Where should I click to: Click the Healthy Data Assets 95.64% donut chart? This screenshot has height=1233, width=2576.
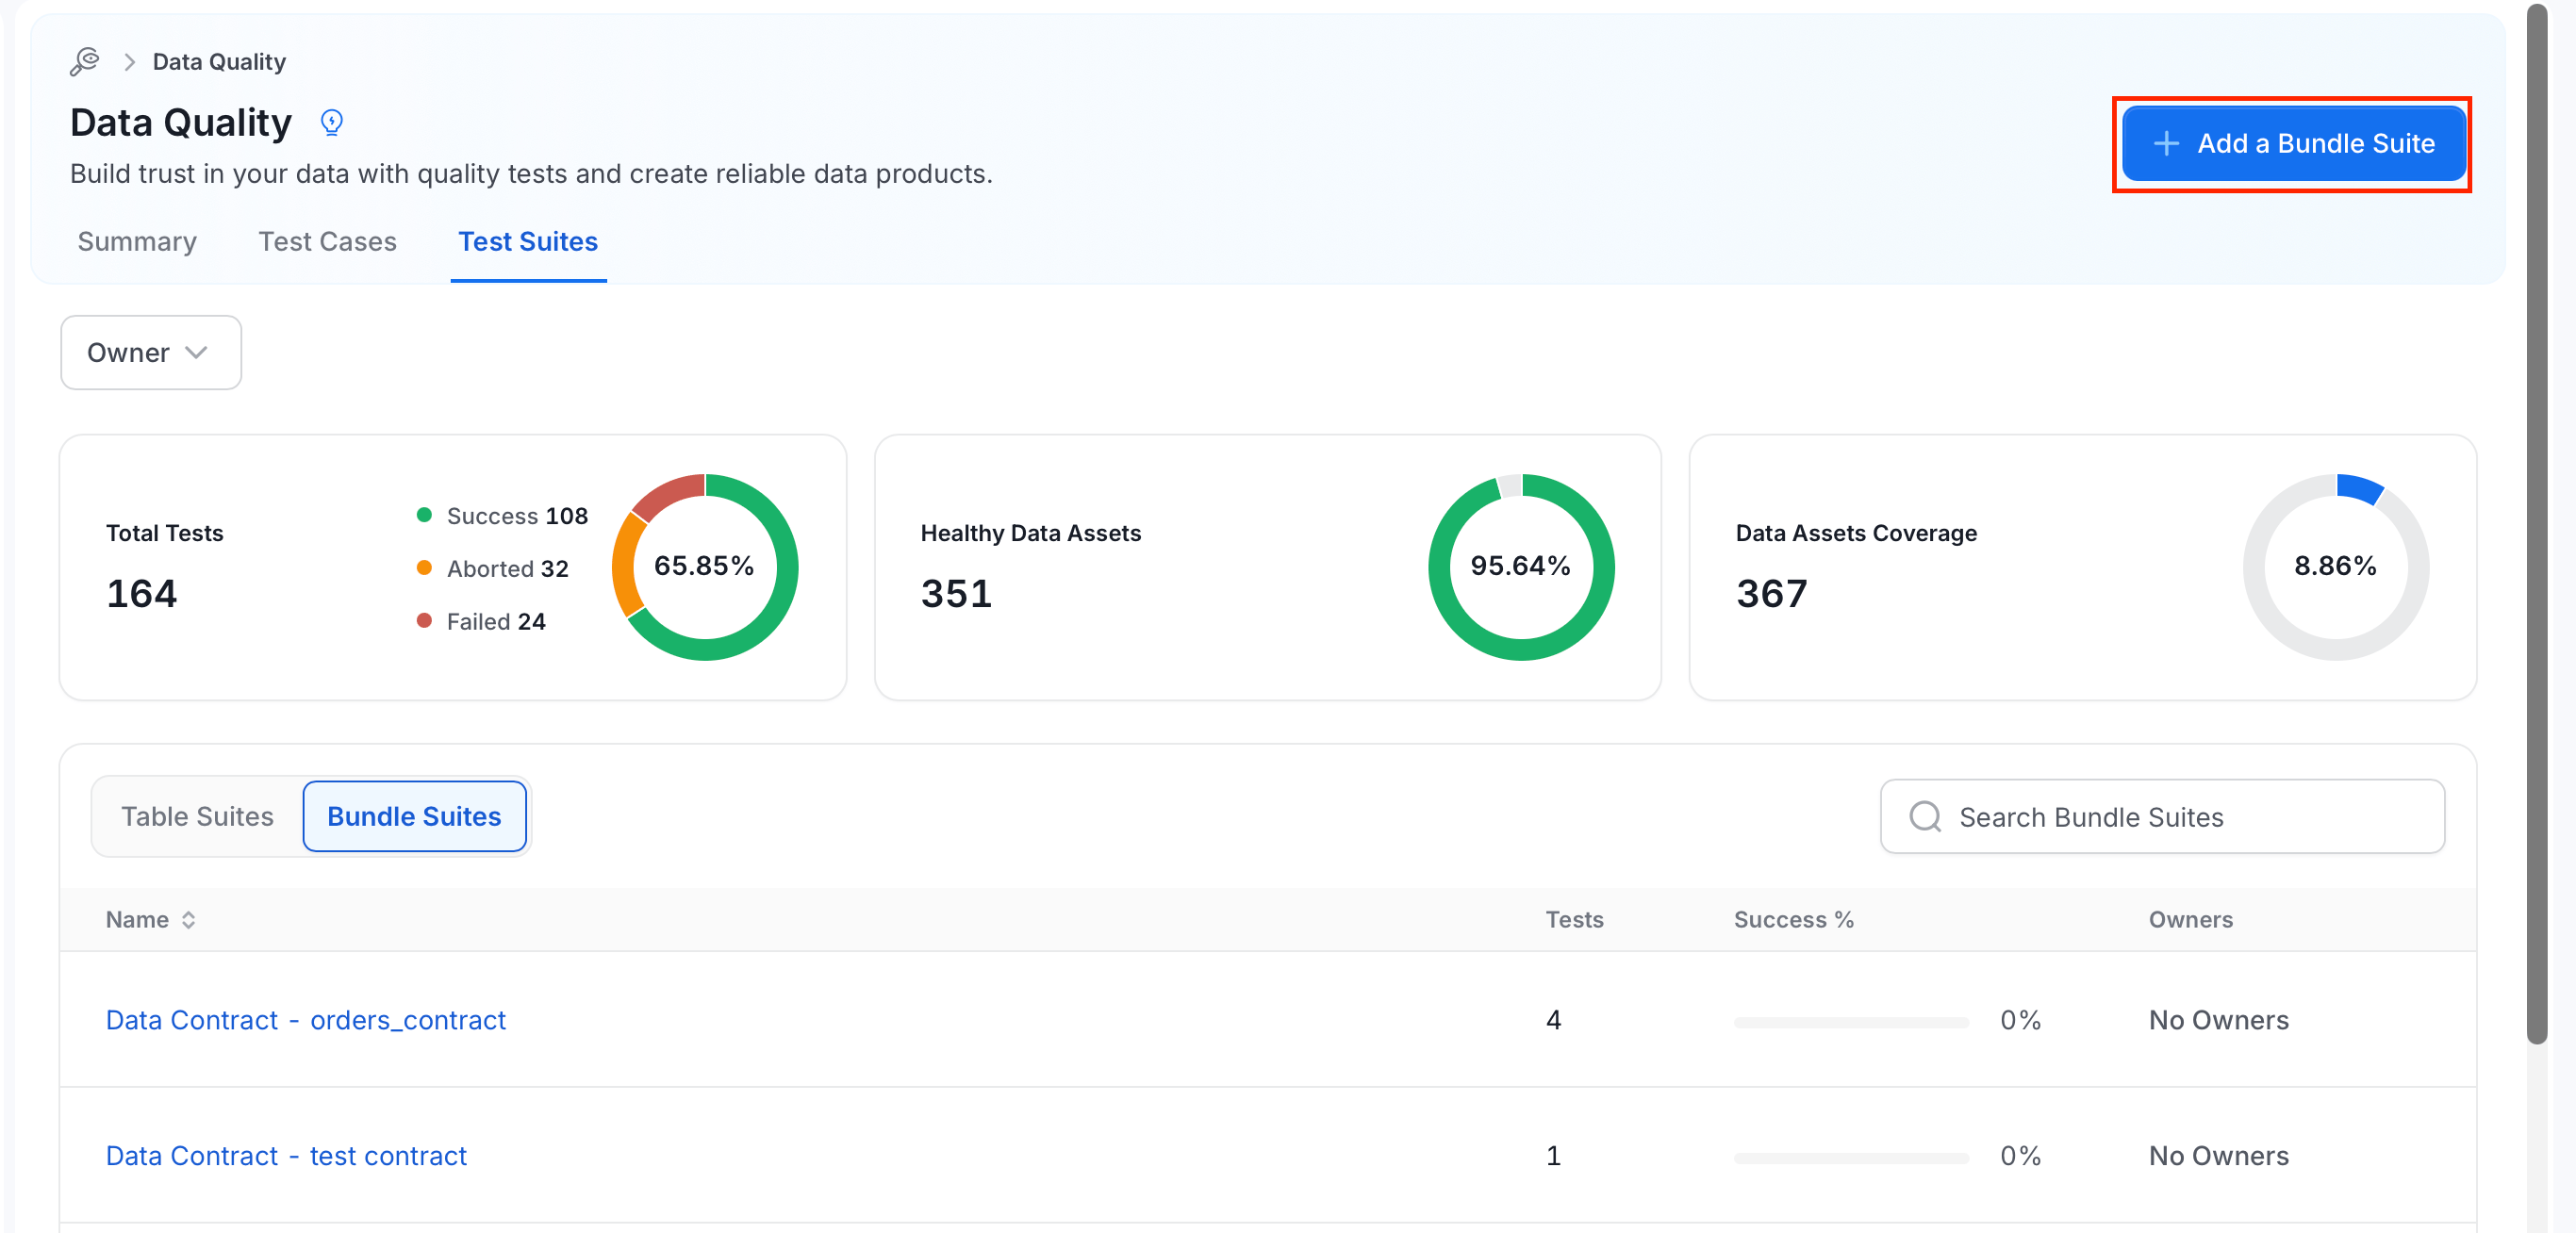pos(1521,567)
